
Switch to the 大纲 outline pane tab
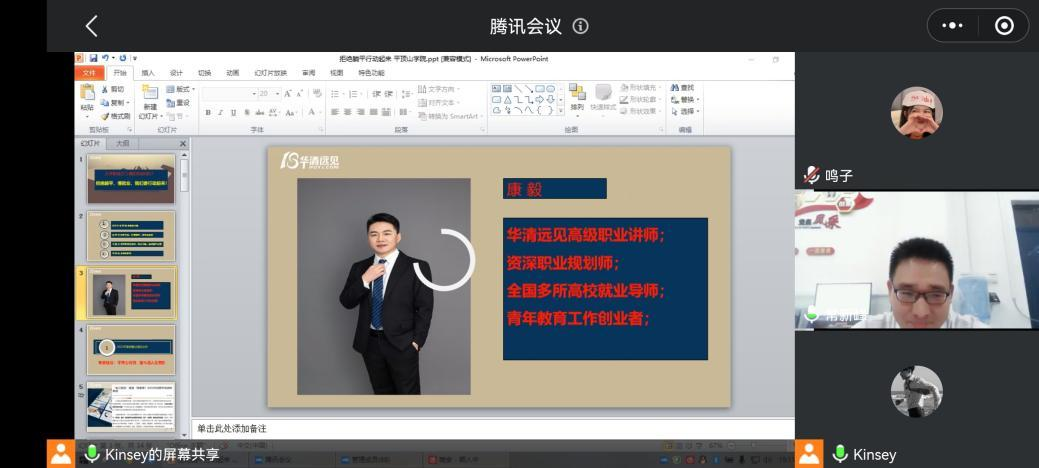click(122, 144)
